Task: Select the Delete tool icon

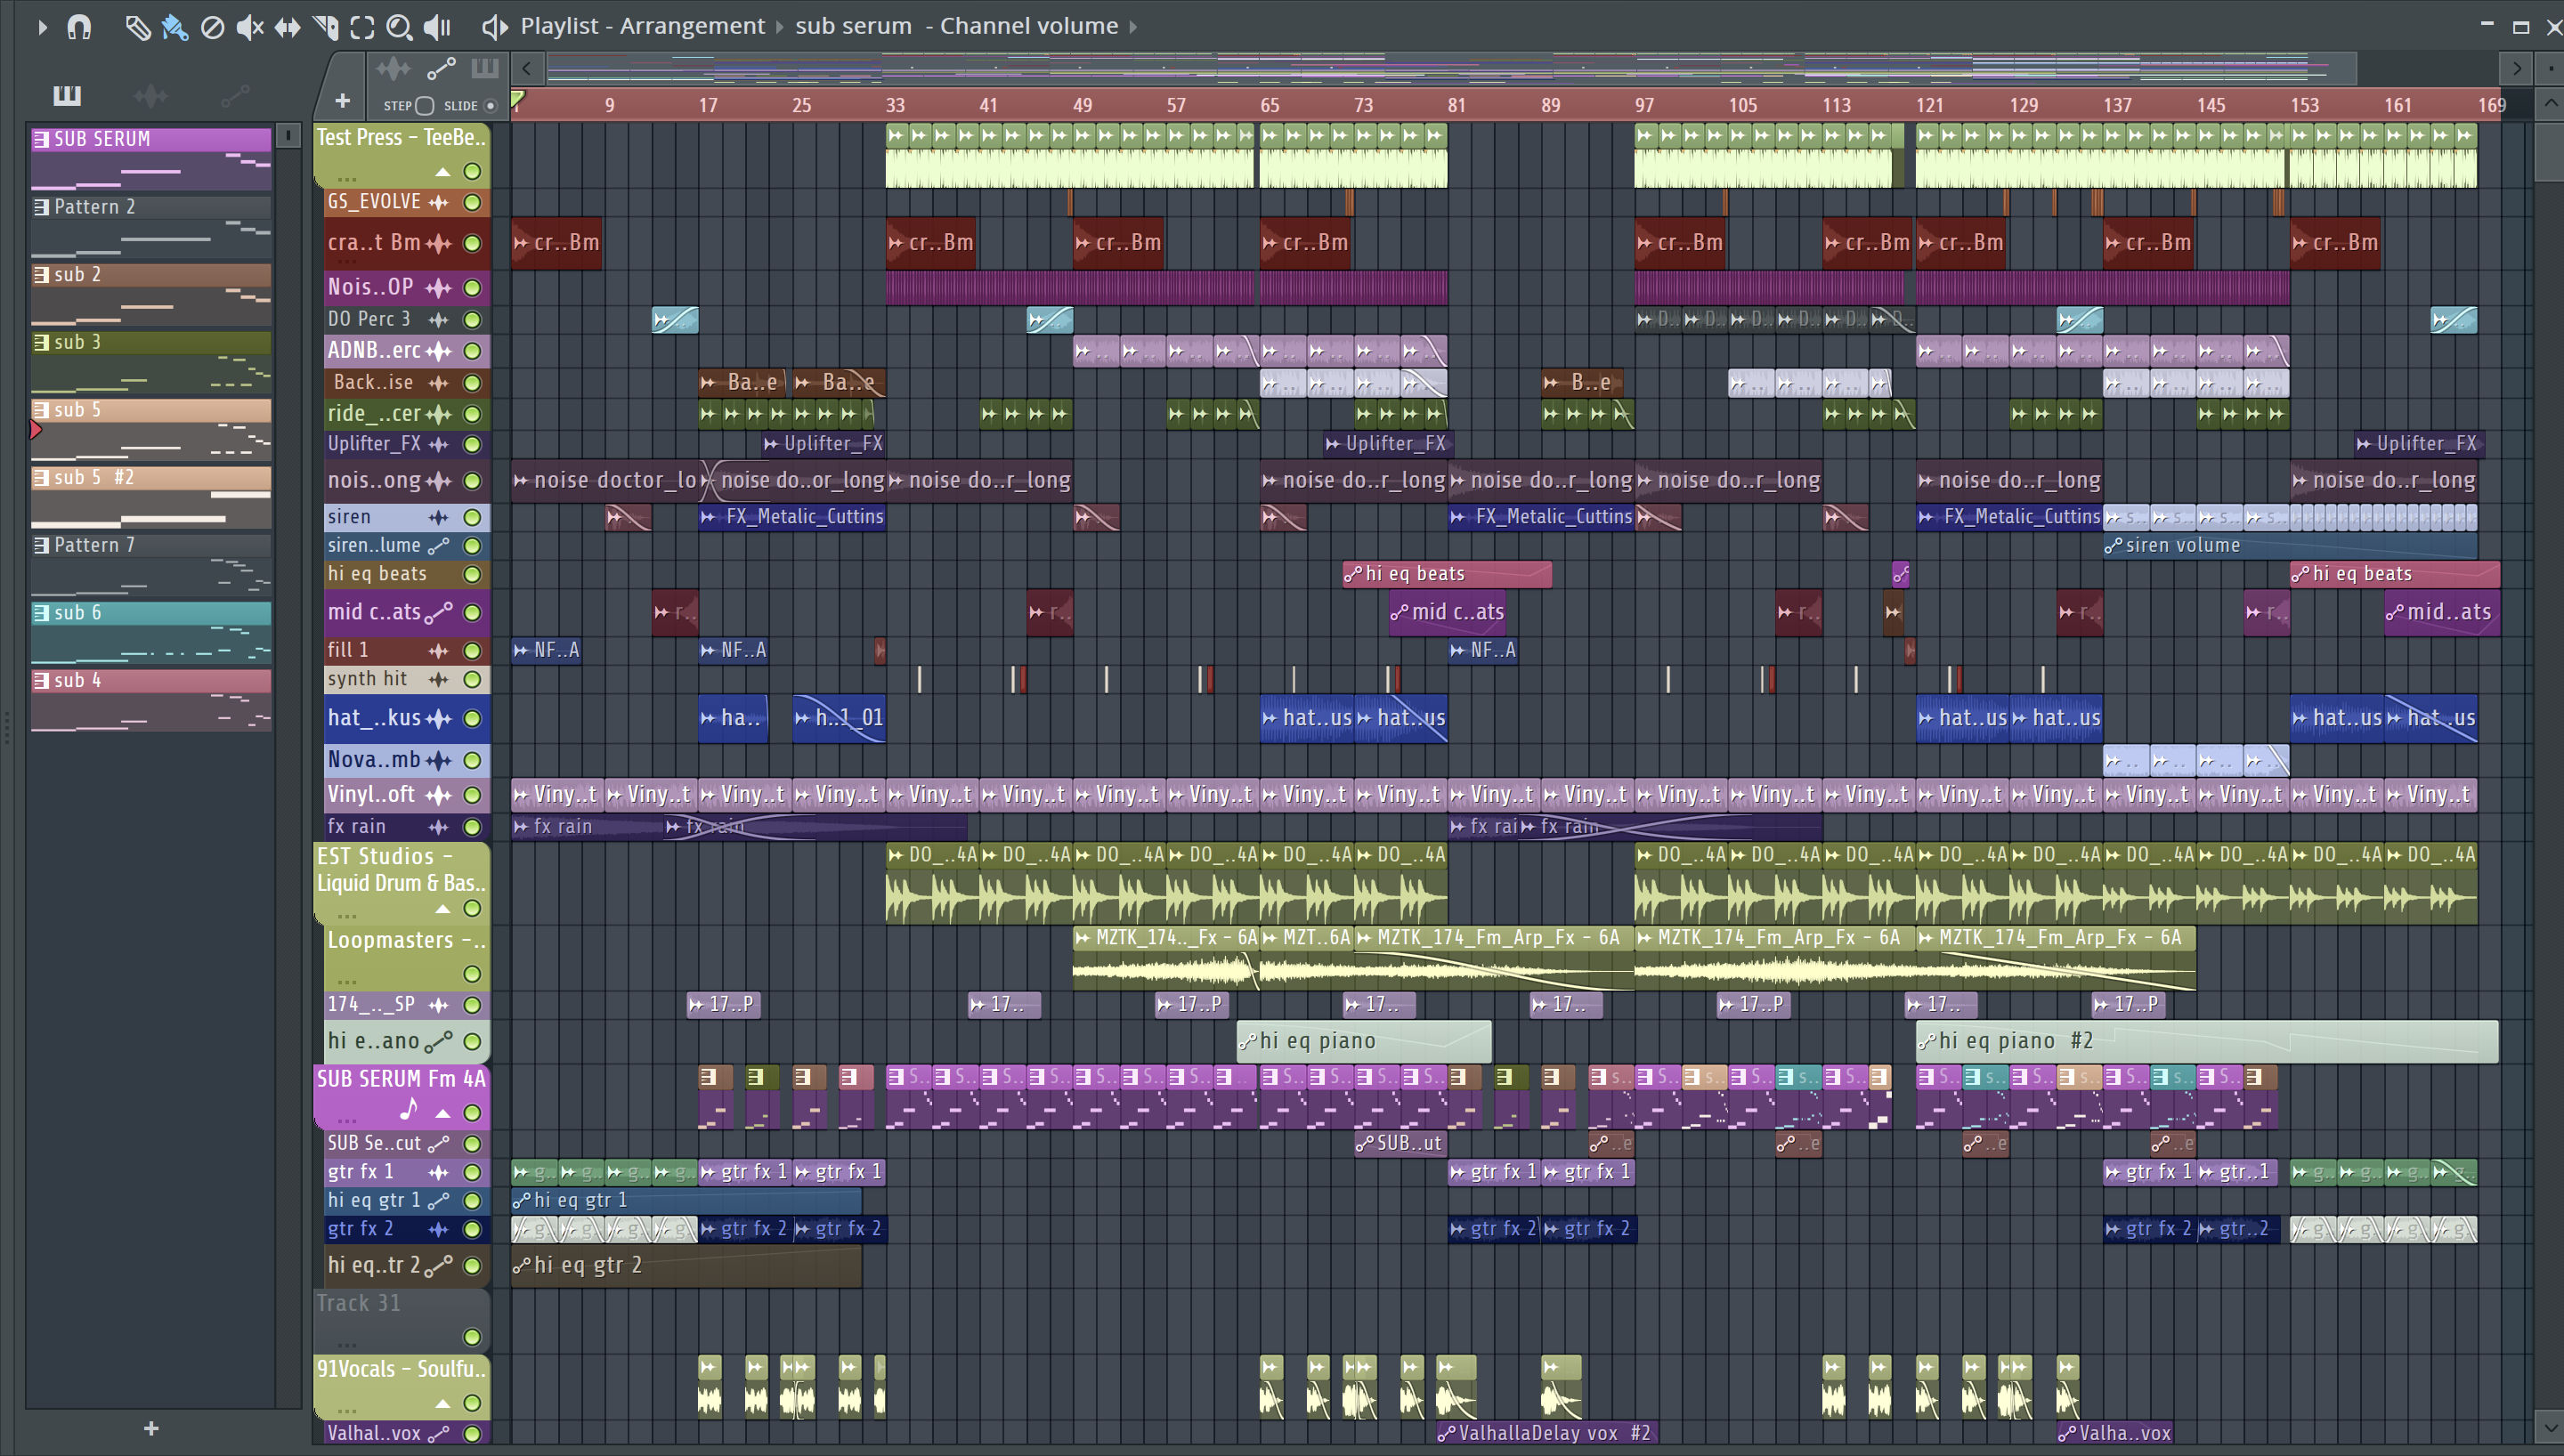Action: tap(212, 27)
